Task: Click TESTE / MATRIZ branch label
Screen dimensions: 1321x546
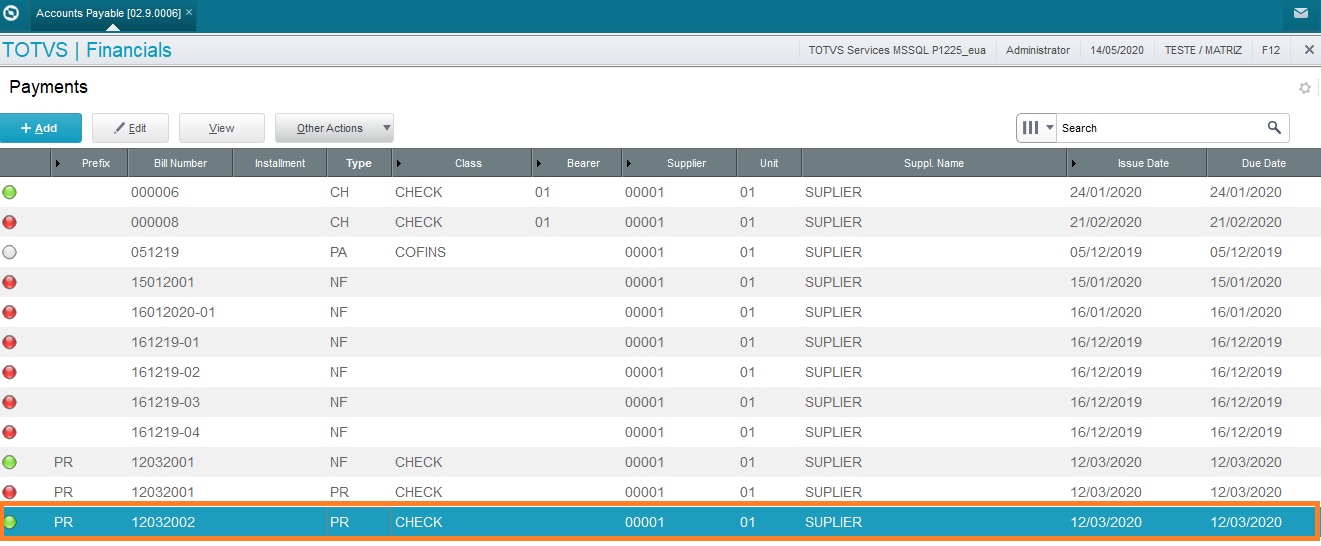Action: 1203,50
